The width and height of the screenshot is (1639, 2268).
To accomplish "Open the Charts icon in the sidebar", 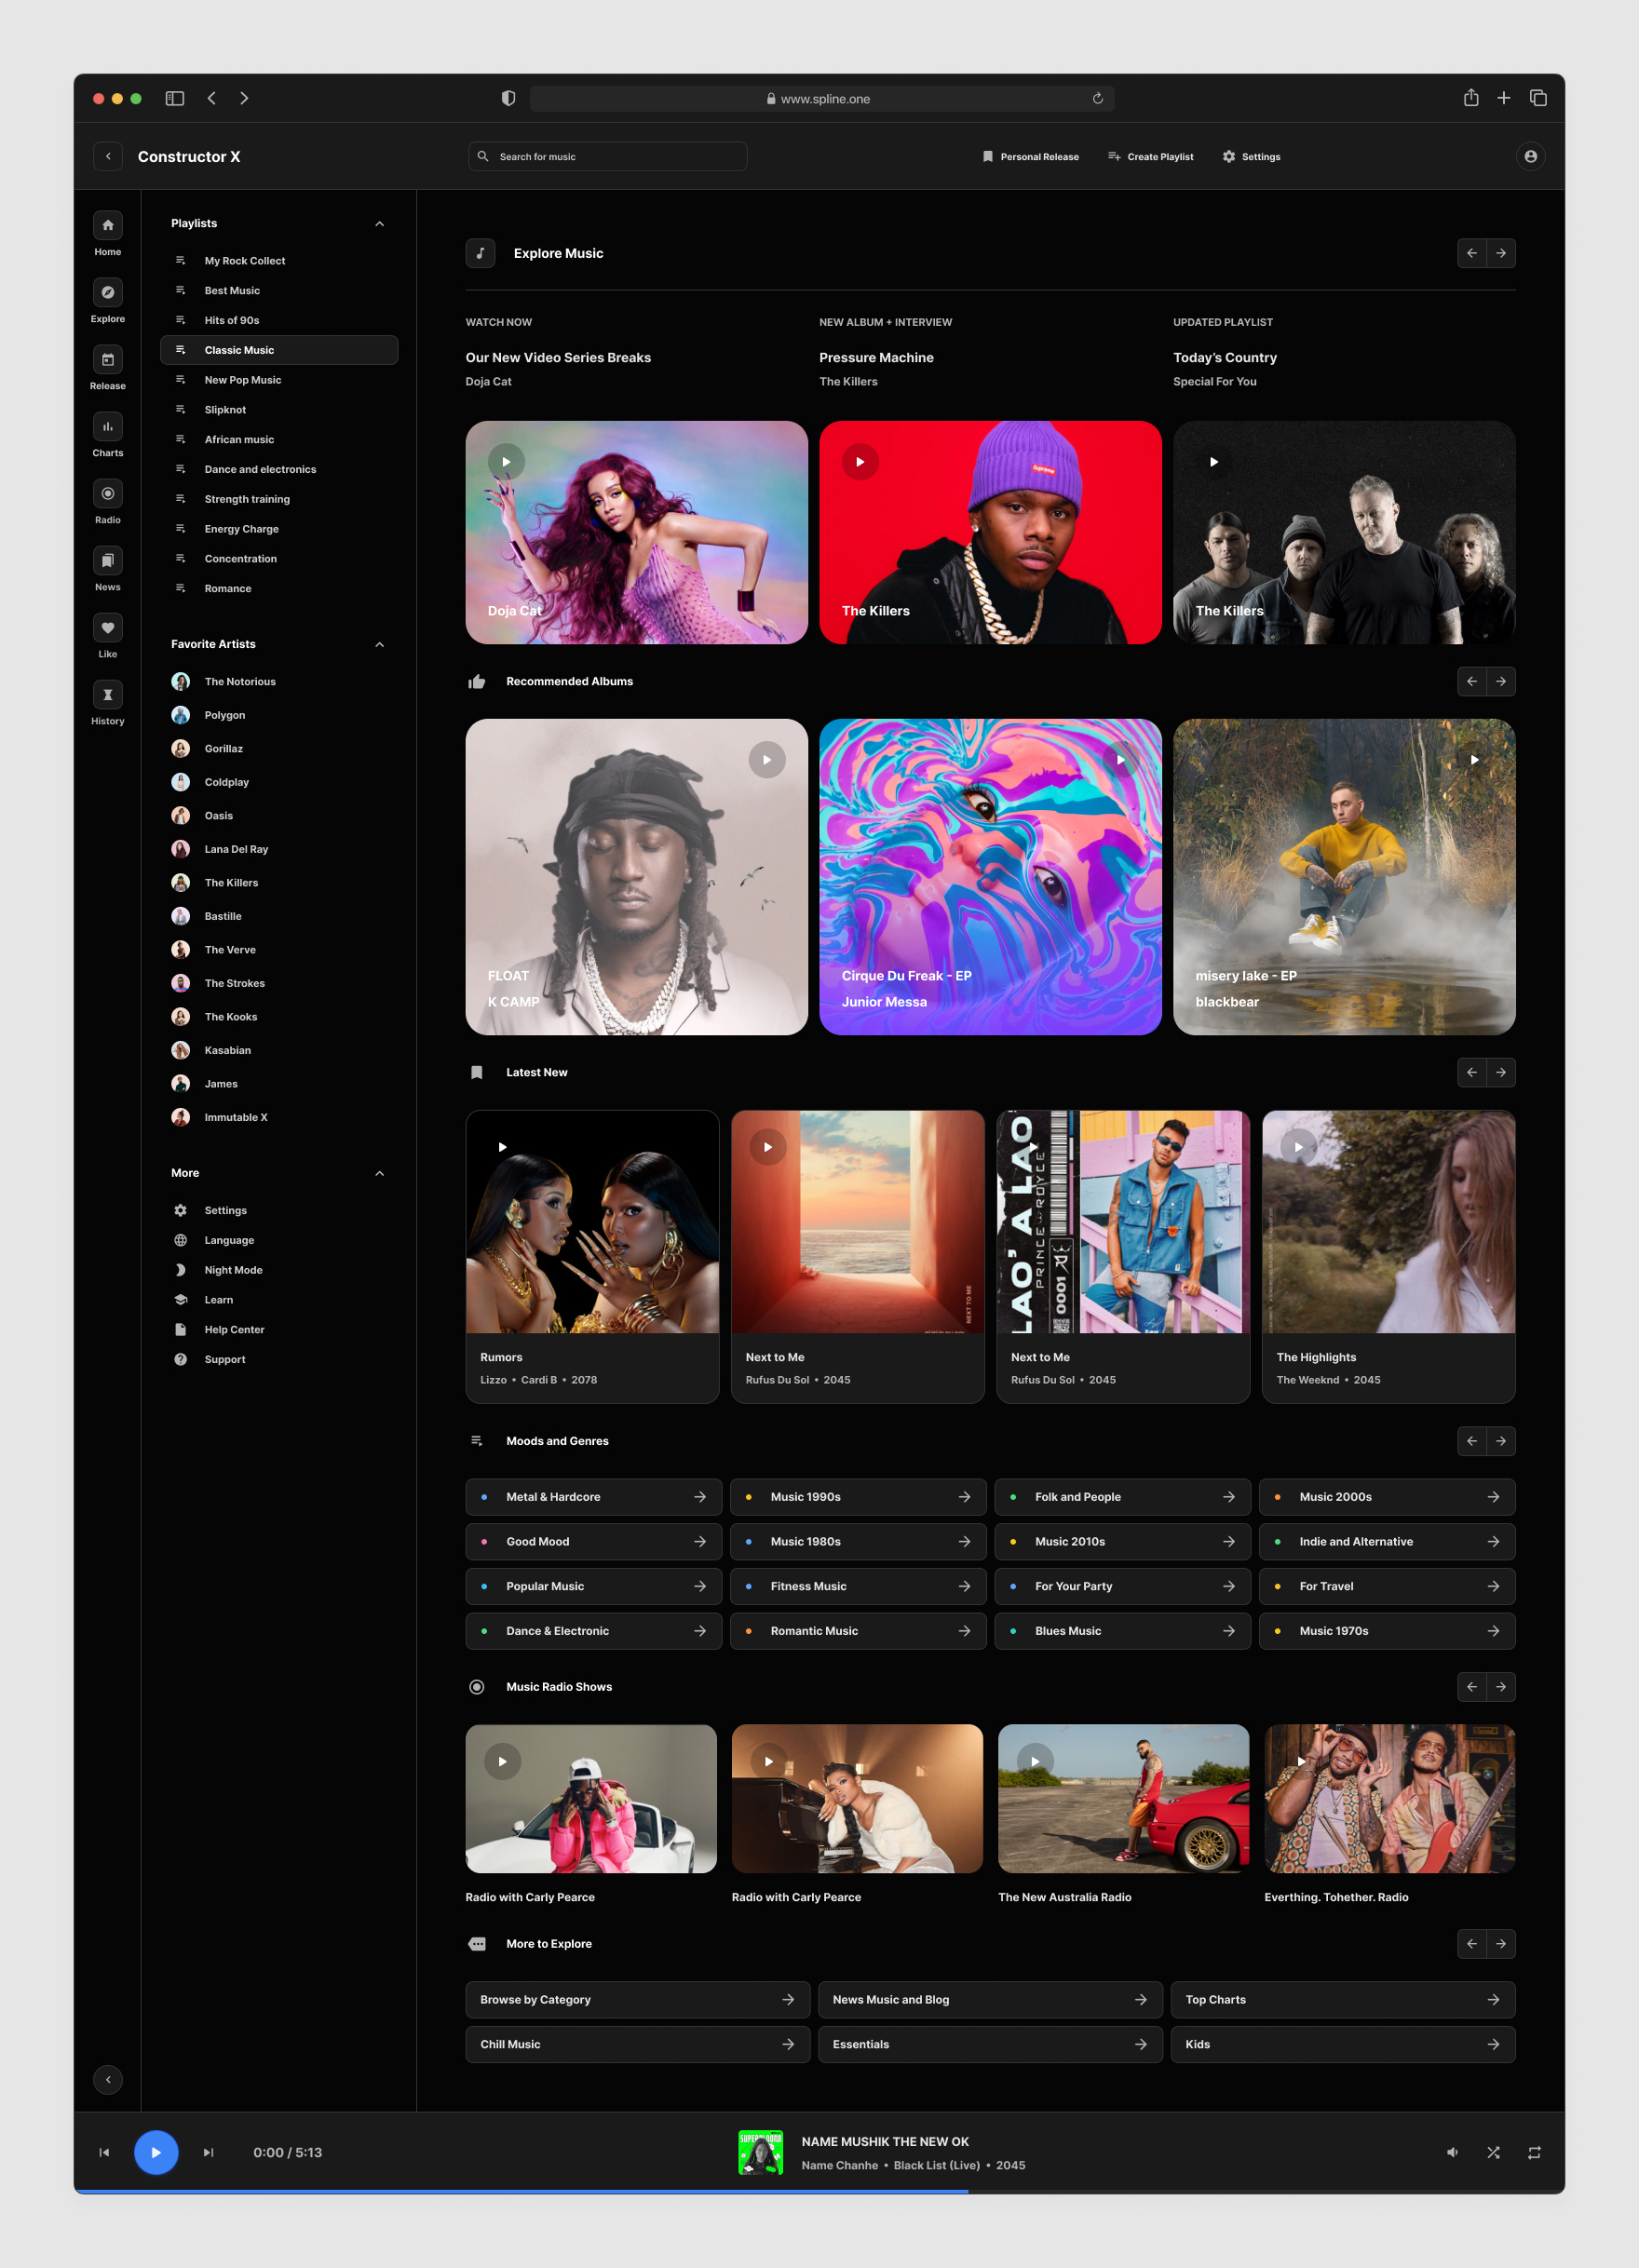I will [108, 426].
